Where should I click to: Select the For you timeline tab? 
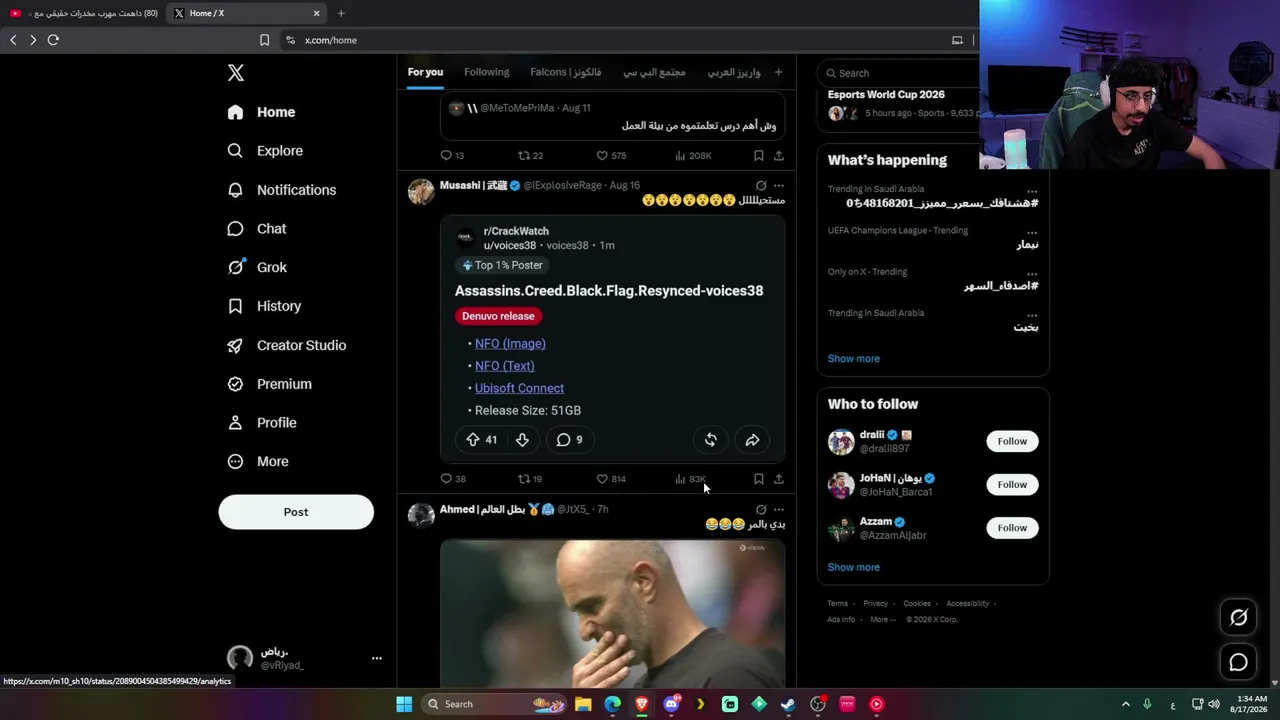coord(425,72)
